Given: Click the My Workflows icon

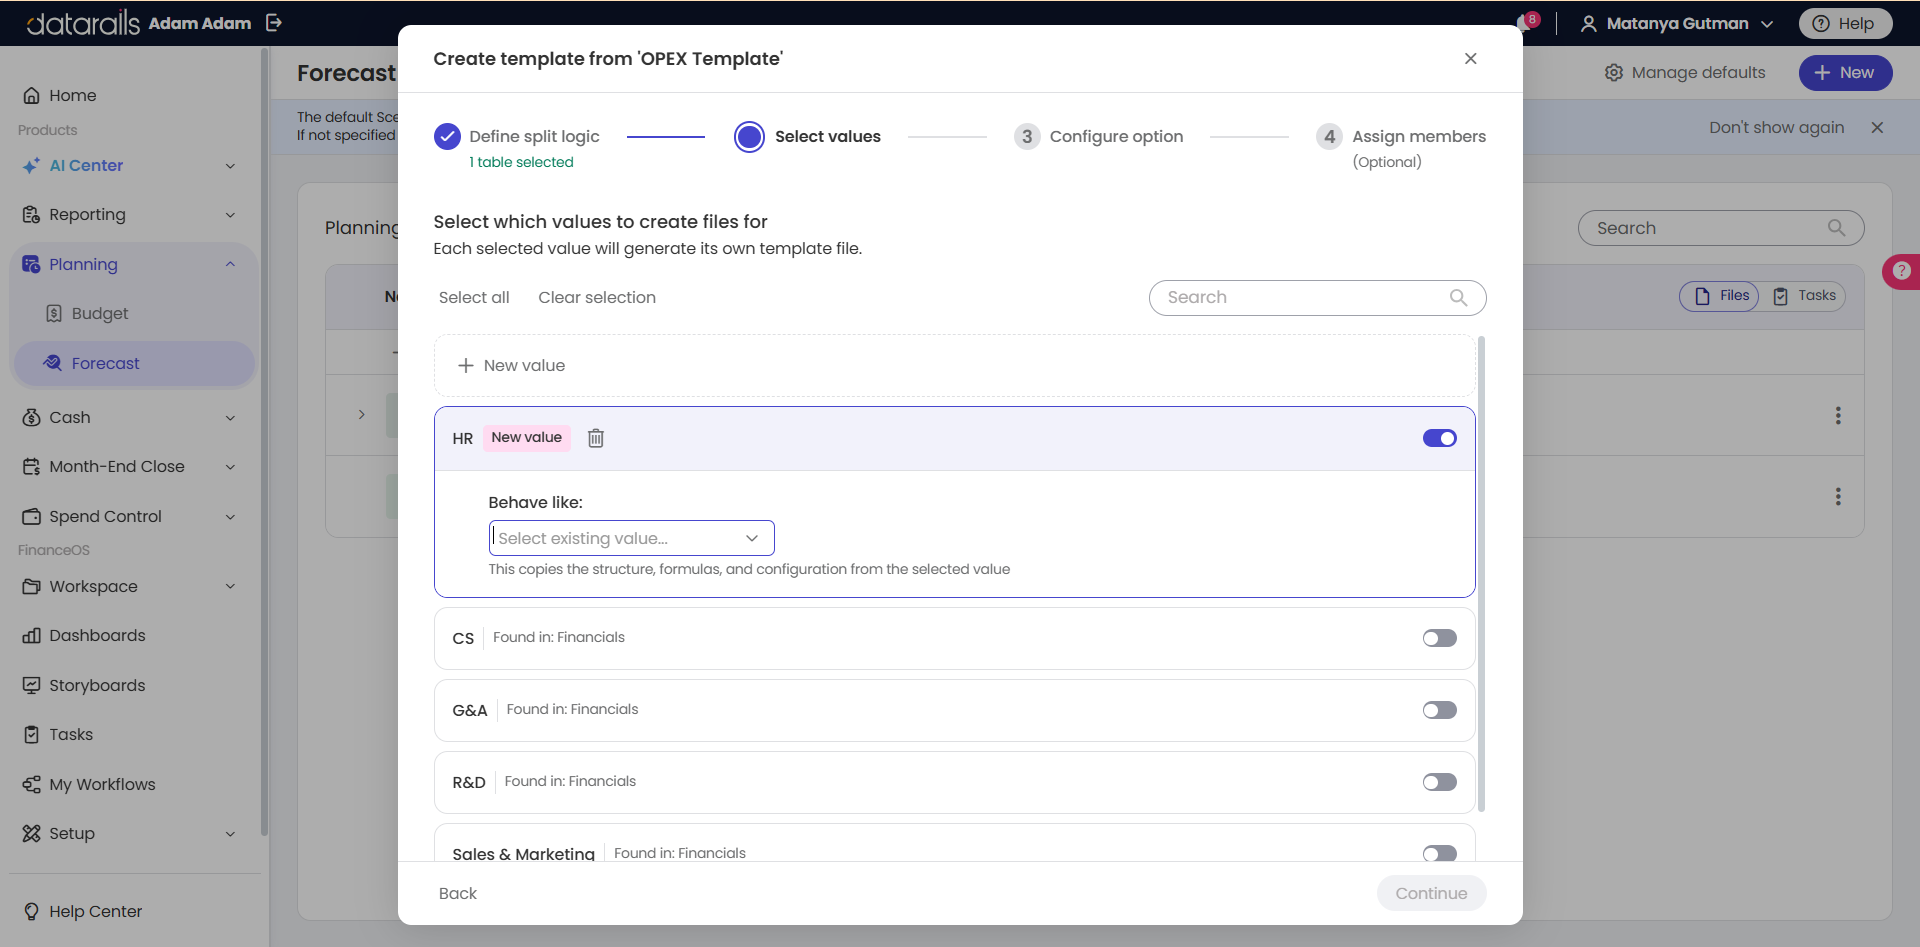Looking at the screenshot, I should click(32, 785).
